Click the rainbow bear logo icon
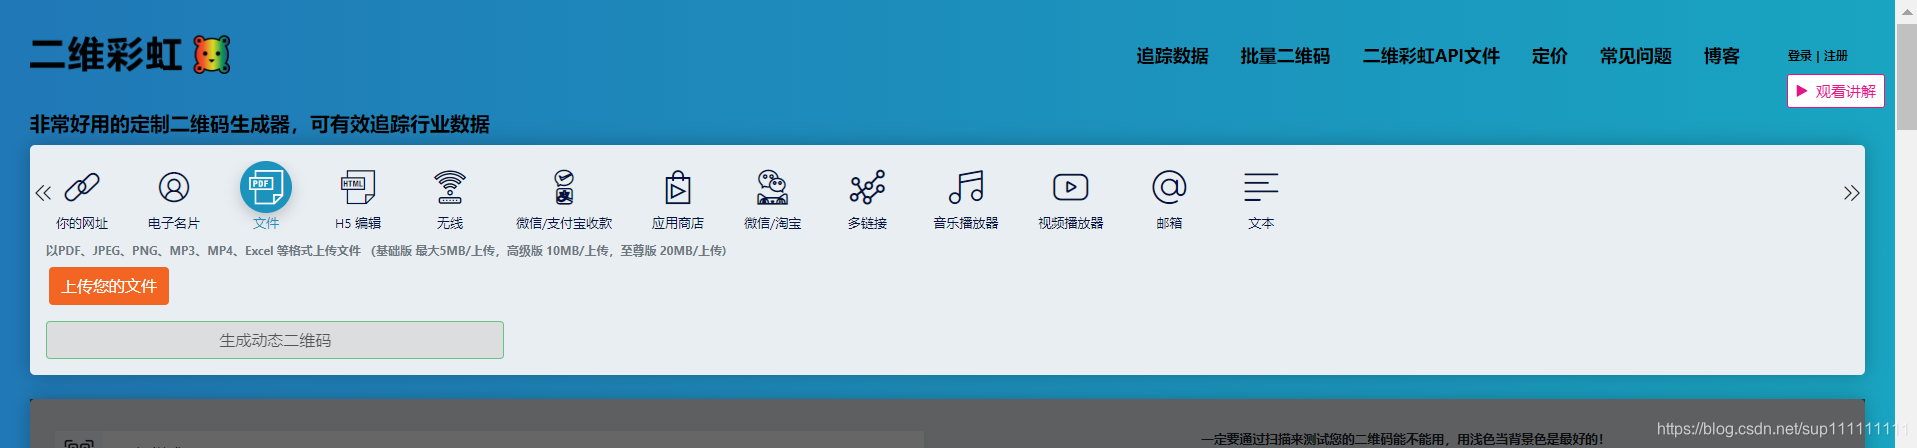The width and height of the screenshot is (1917, 448). pos(212,55)
